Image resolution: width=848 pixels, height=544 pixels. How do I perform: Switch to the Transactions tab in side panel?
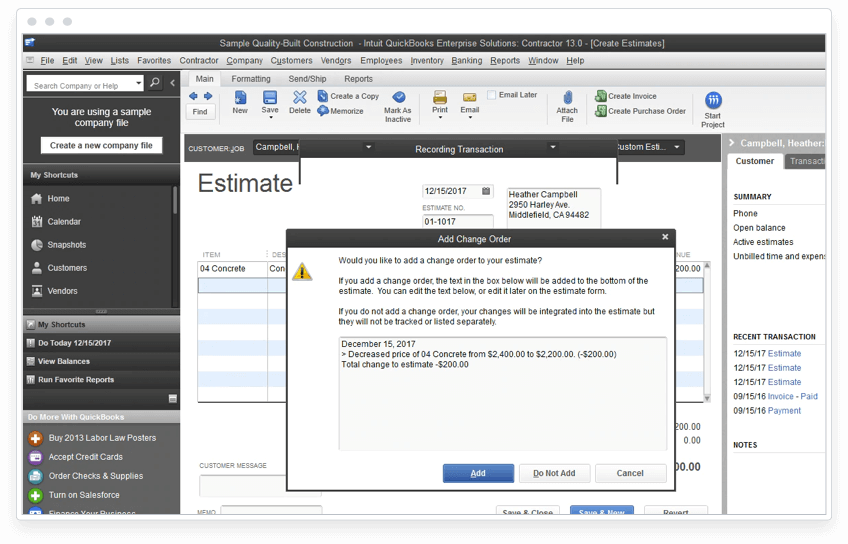click(x=805, y=161)
